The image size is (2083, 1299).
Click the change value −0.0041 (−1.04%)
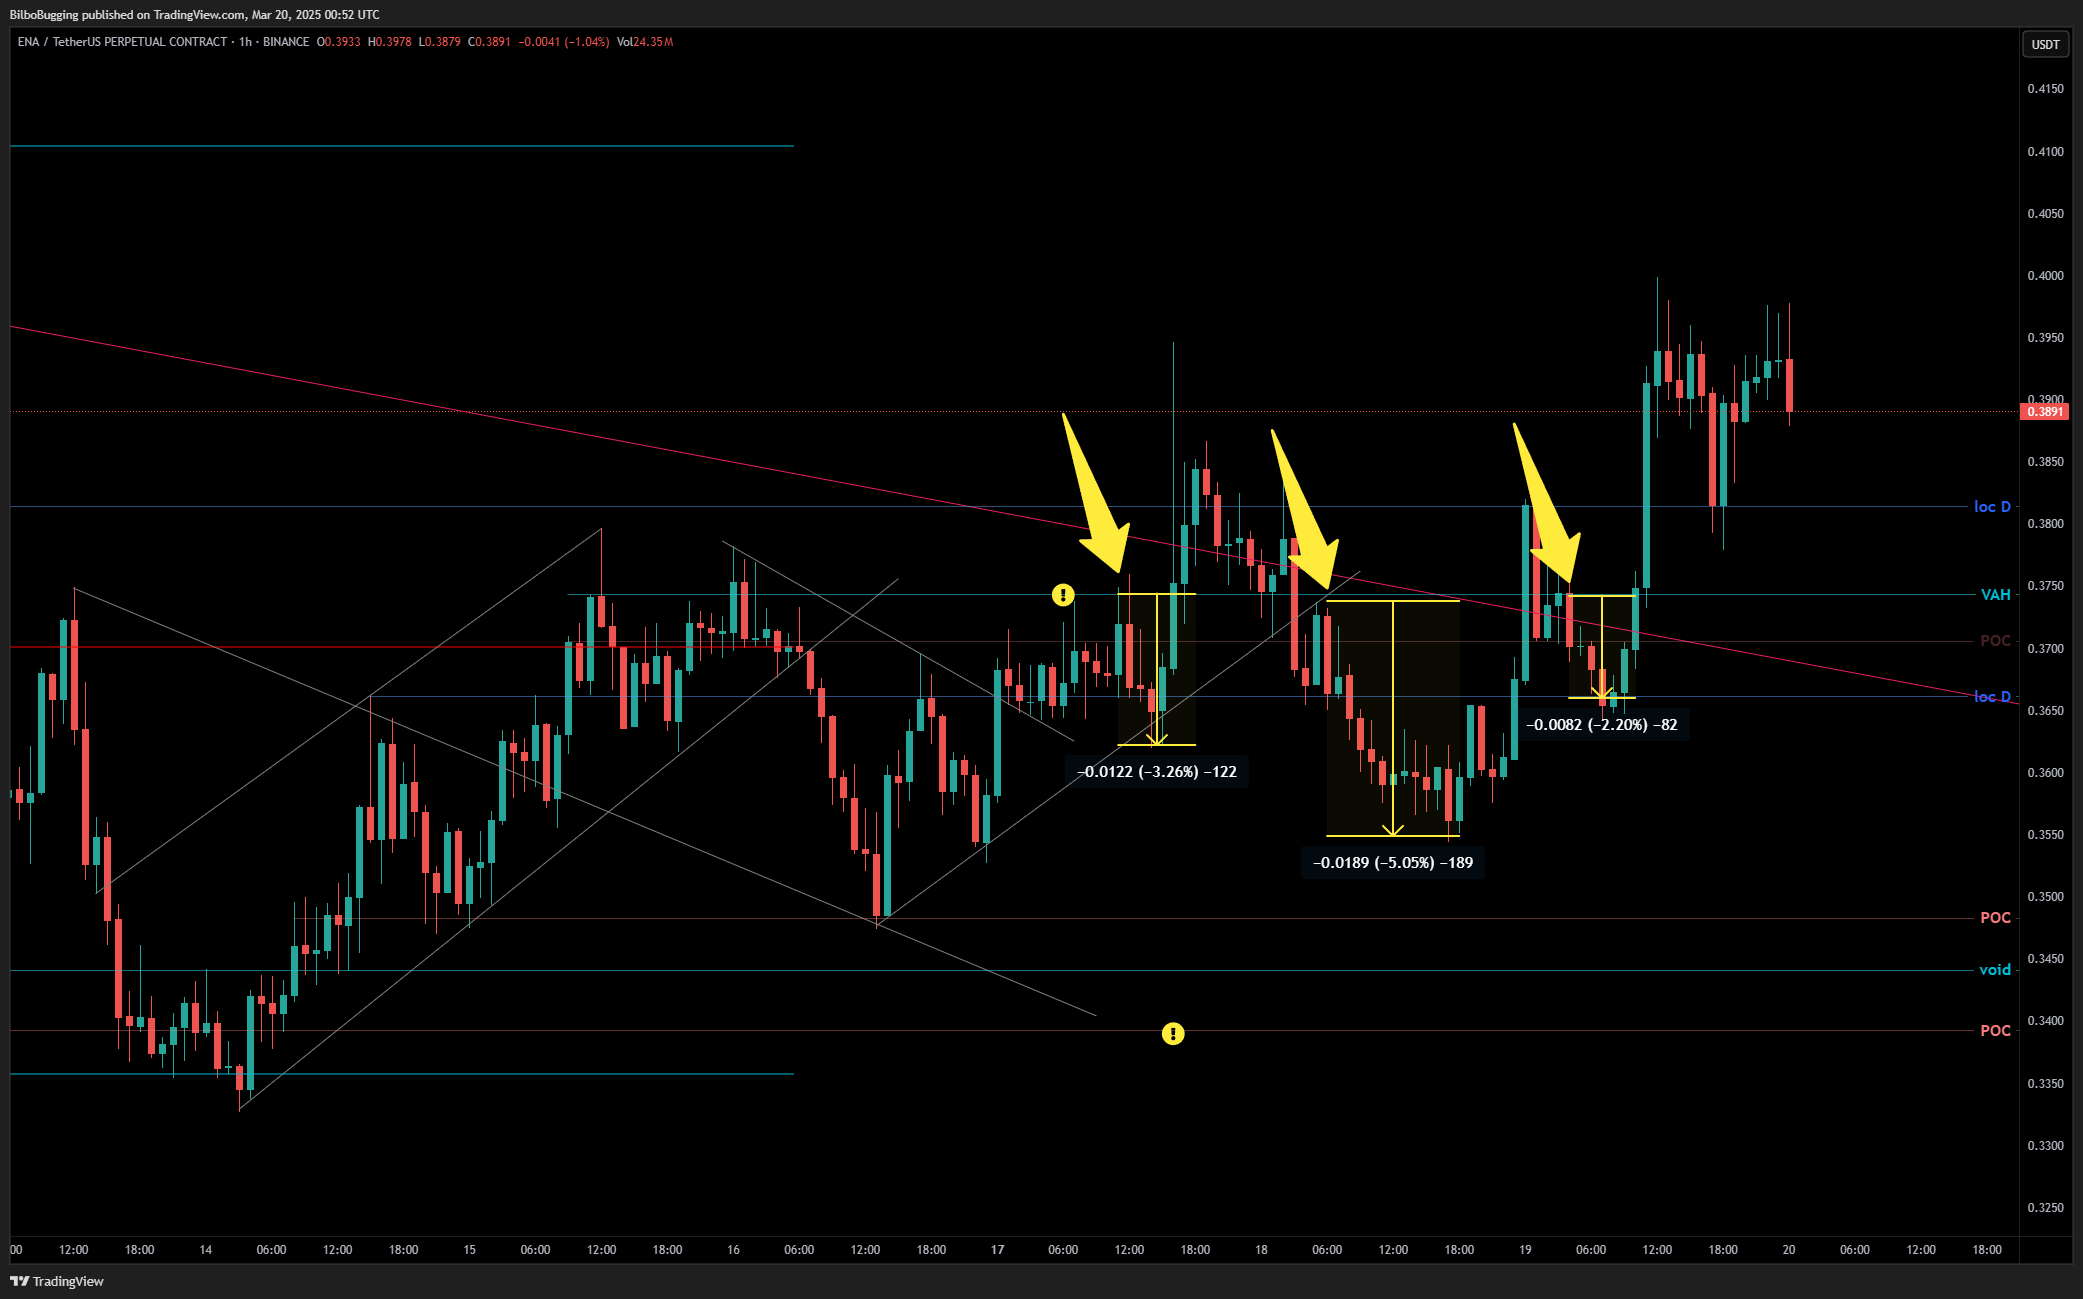[564, 42]
